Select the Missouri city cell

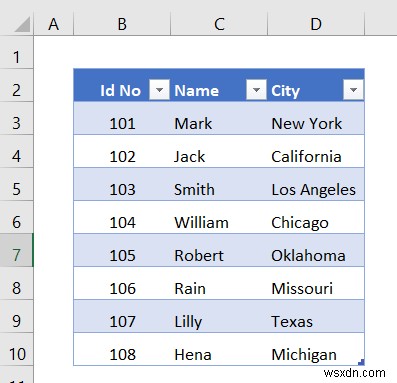(316, 283)
